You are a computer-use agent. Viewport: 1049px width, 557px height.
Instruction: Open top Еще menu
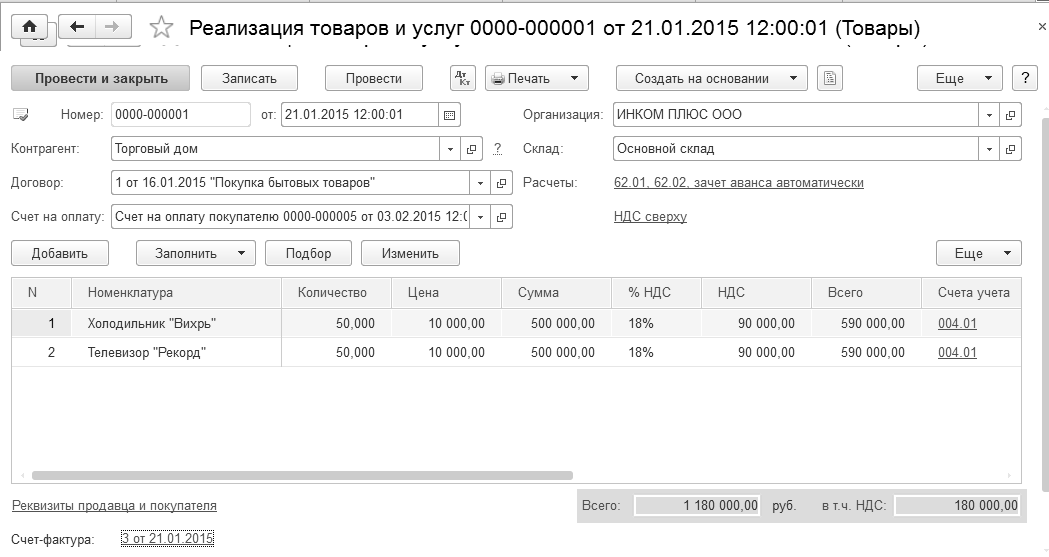tap(959, 78)
